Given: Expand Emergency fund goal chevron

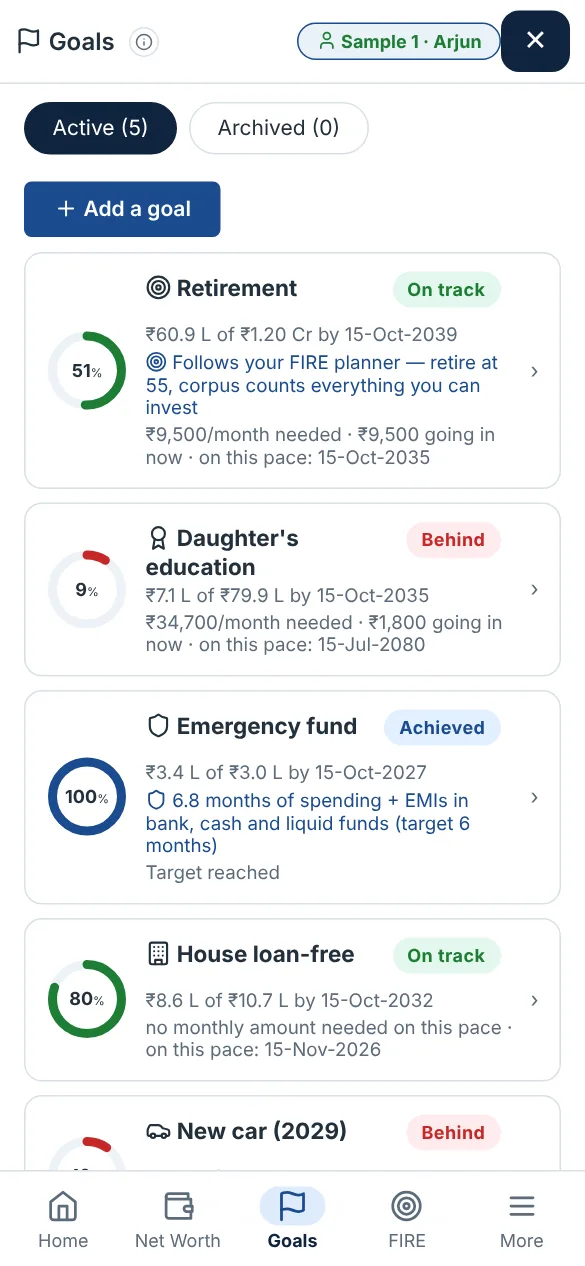Looking at the screenshot, I should coord(535,798).
